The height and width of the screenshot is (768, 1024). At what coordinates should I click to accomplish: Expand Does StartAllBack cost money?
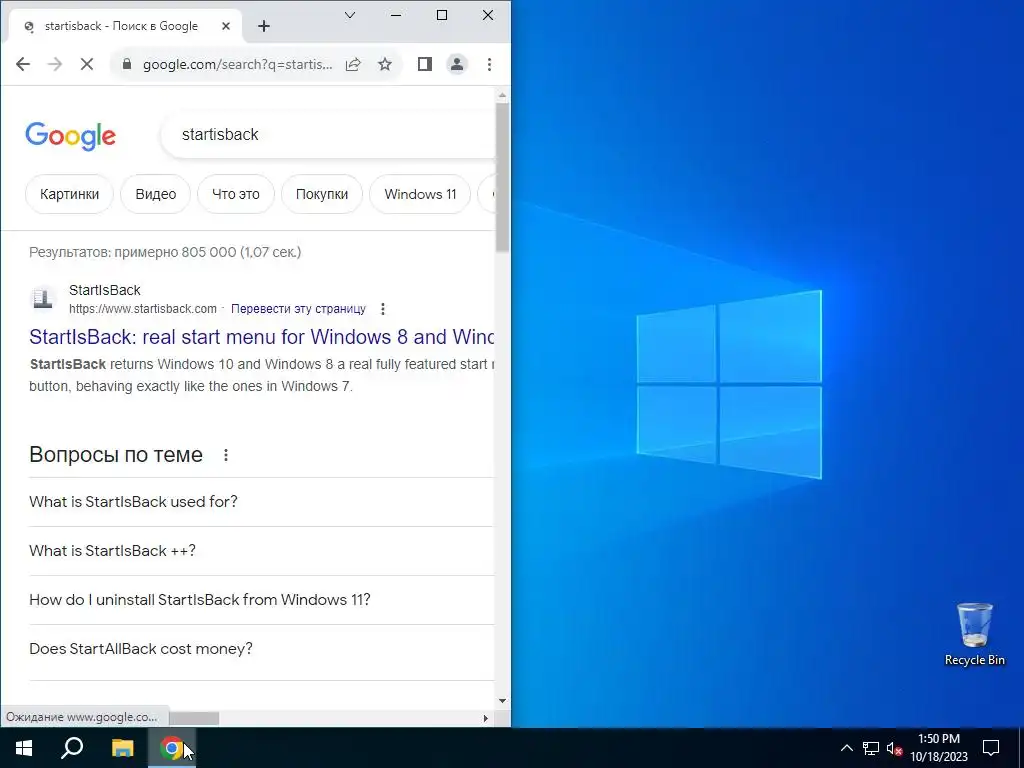click(x=261, y=648)
